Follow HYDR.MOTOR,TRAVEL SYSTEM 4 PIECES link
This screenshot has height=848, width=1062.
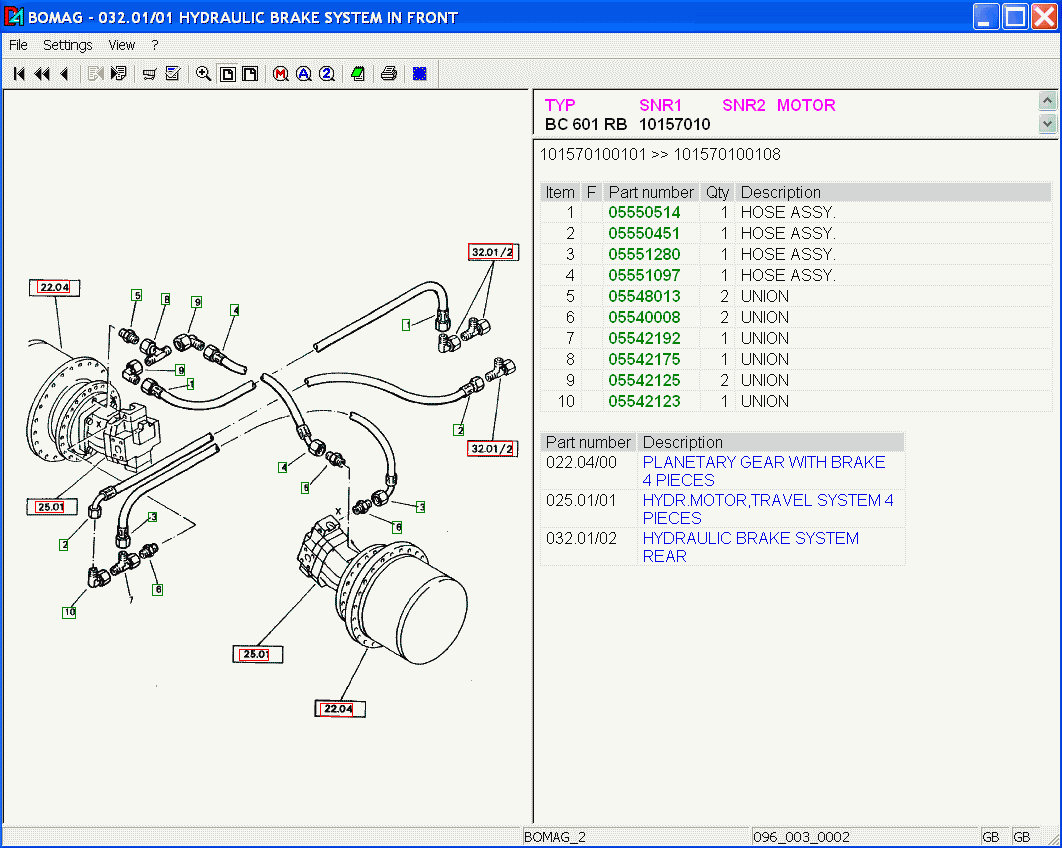click(768, 509)
